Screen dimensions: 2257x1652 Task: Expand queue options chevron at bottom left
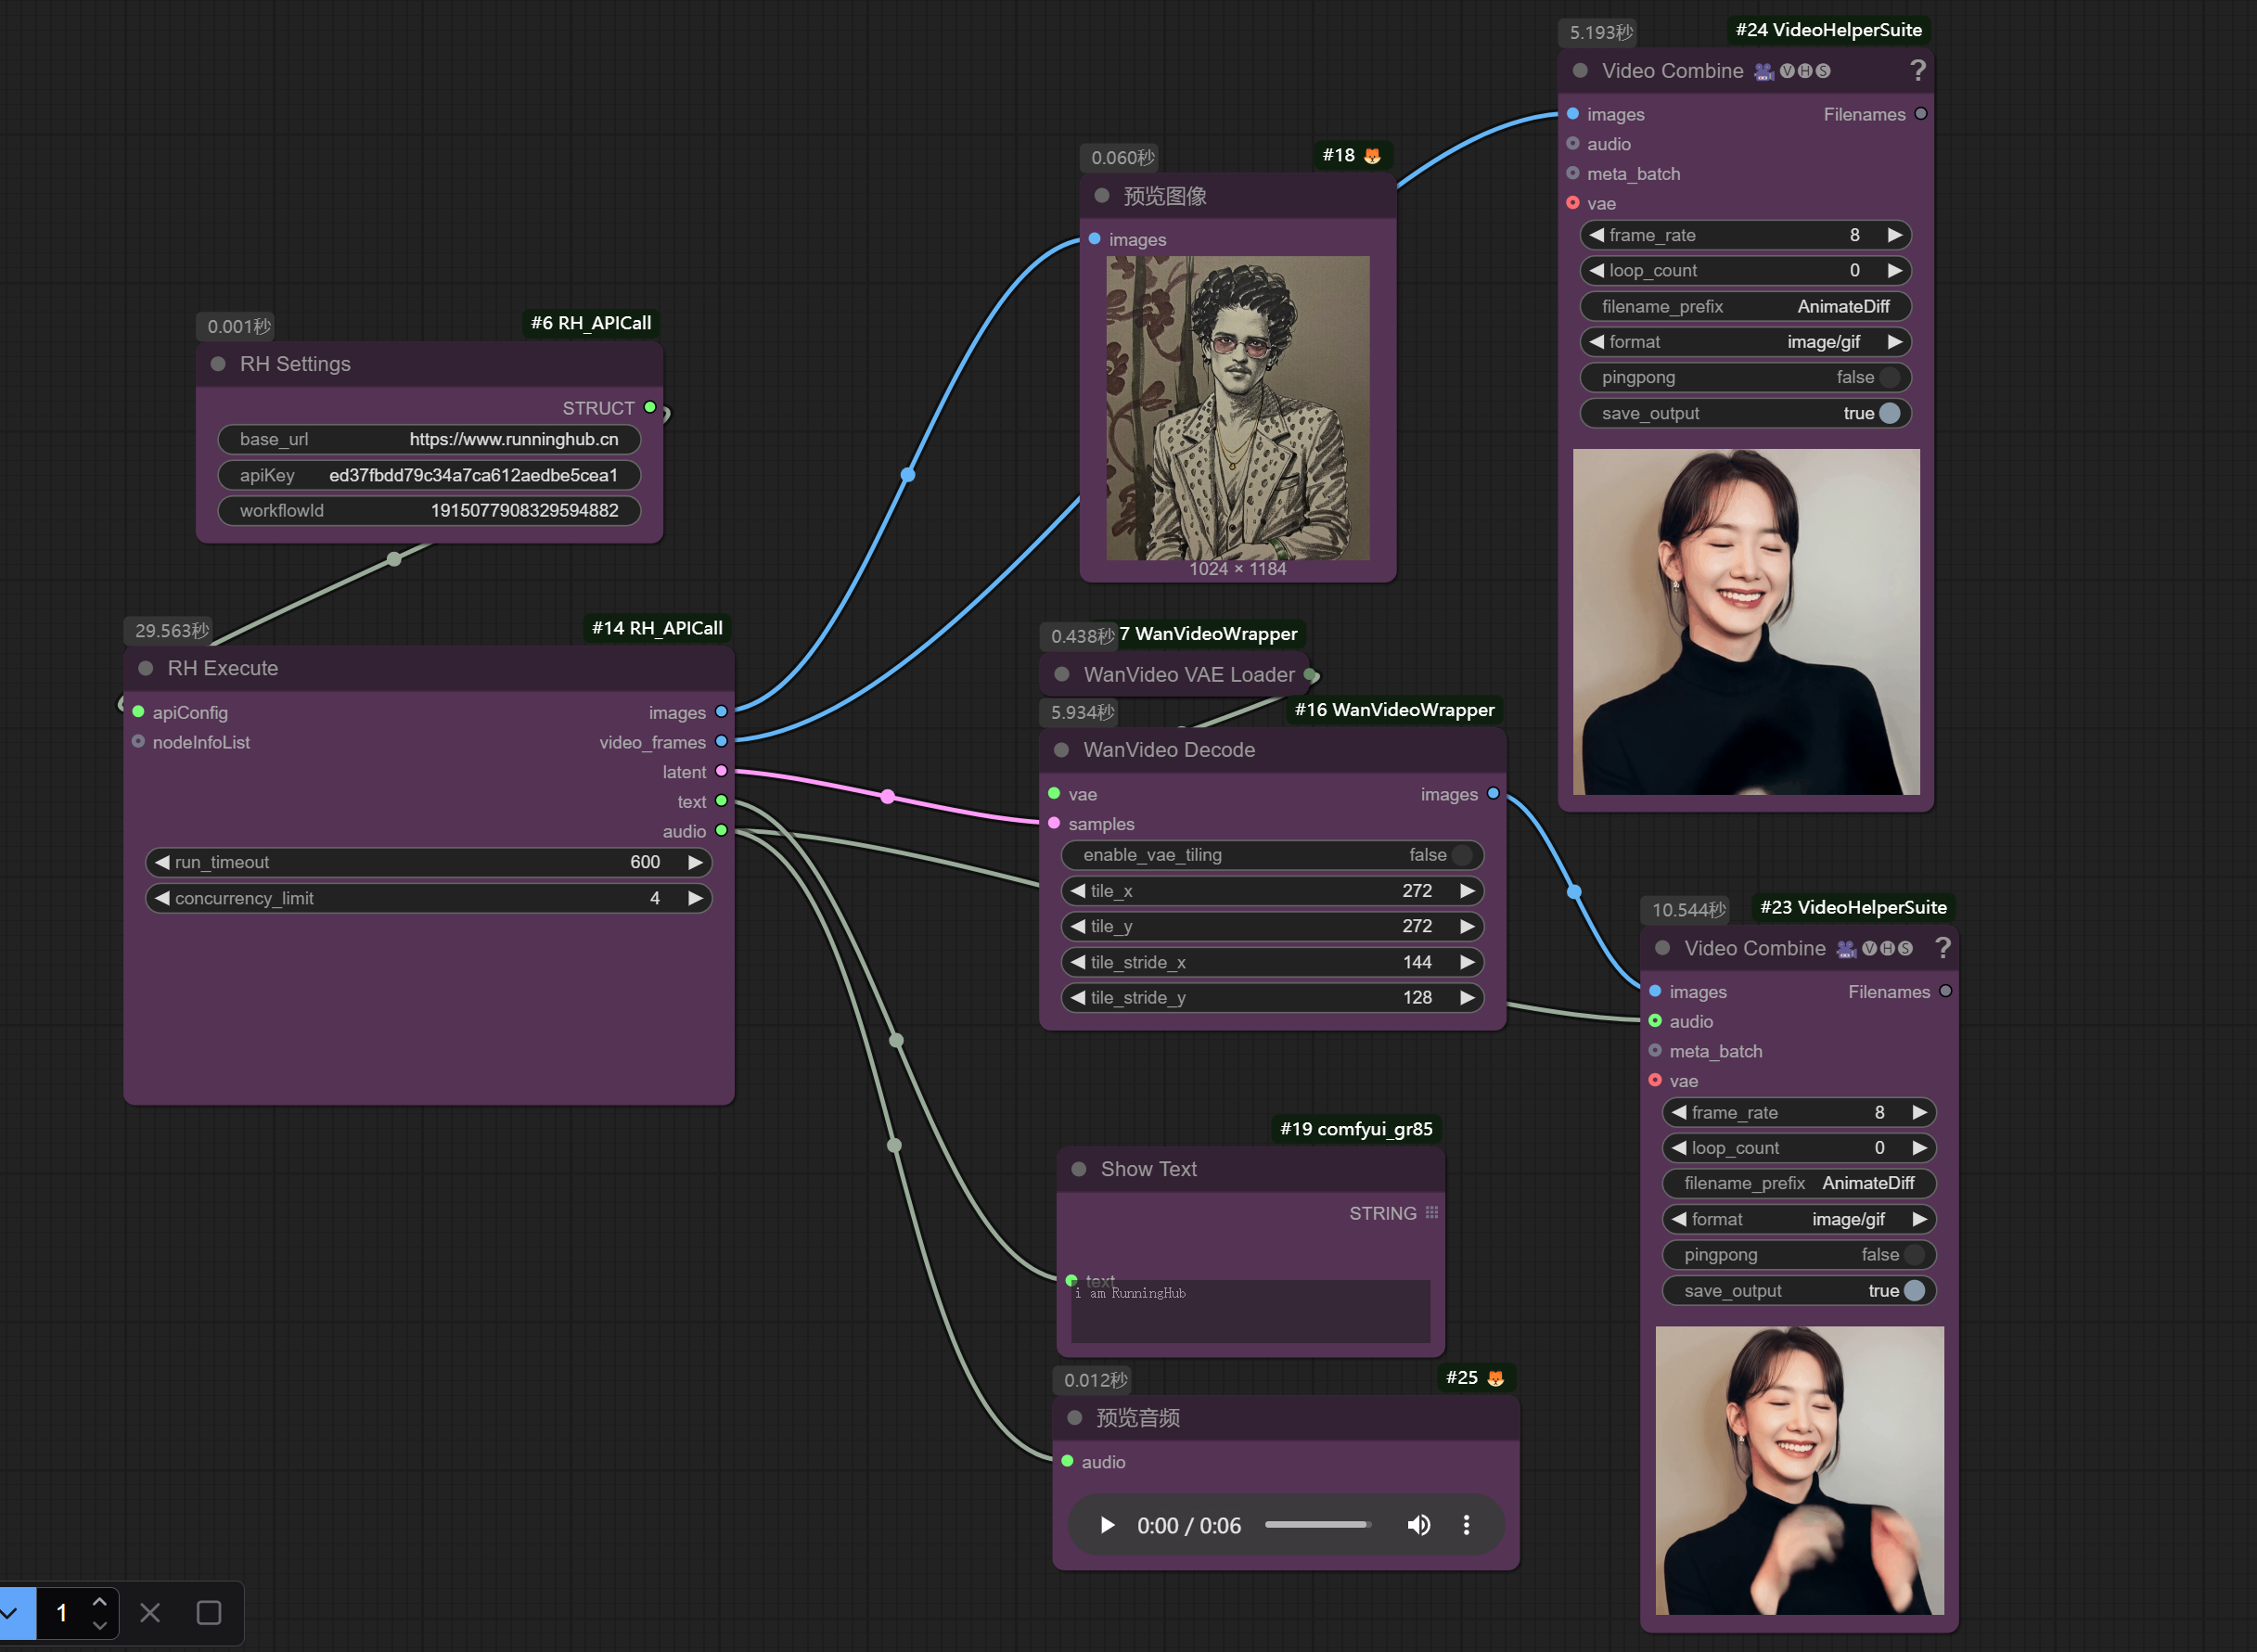point(10,1612)
